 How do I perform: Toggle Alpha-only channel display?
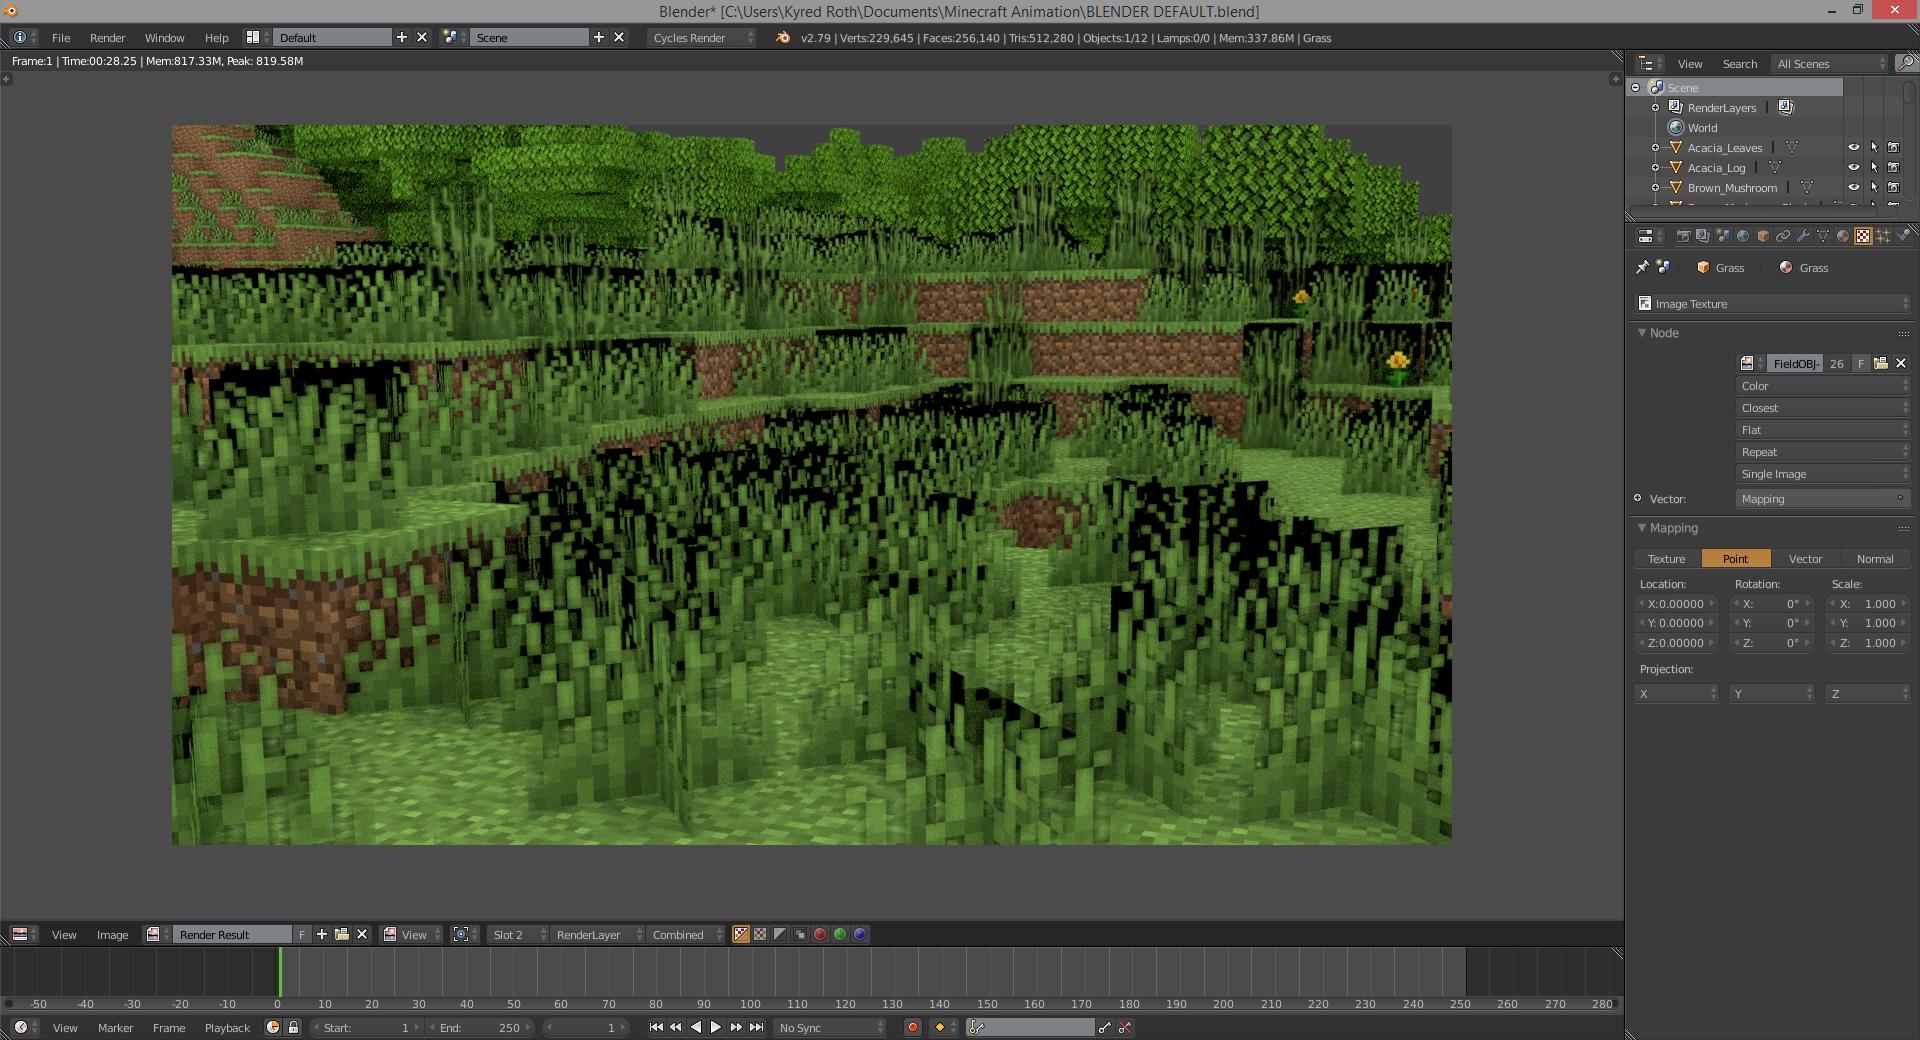(x=780, y=934)
